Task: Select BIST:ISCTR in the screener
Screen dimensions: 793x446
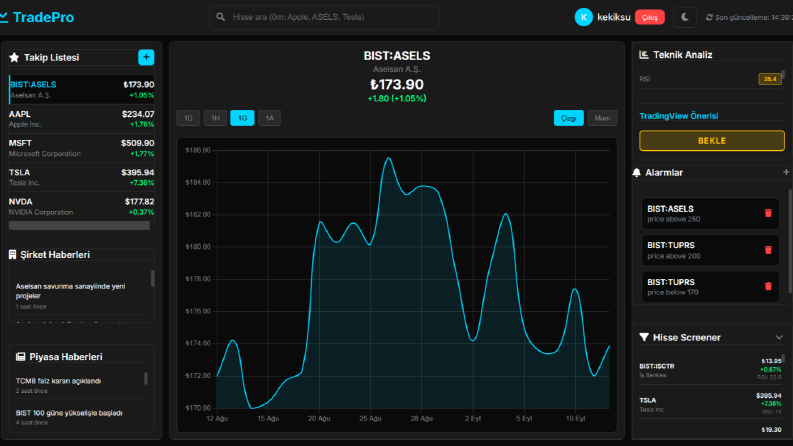Action: 710,370
